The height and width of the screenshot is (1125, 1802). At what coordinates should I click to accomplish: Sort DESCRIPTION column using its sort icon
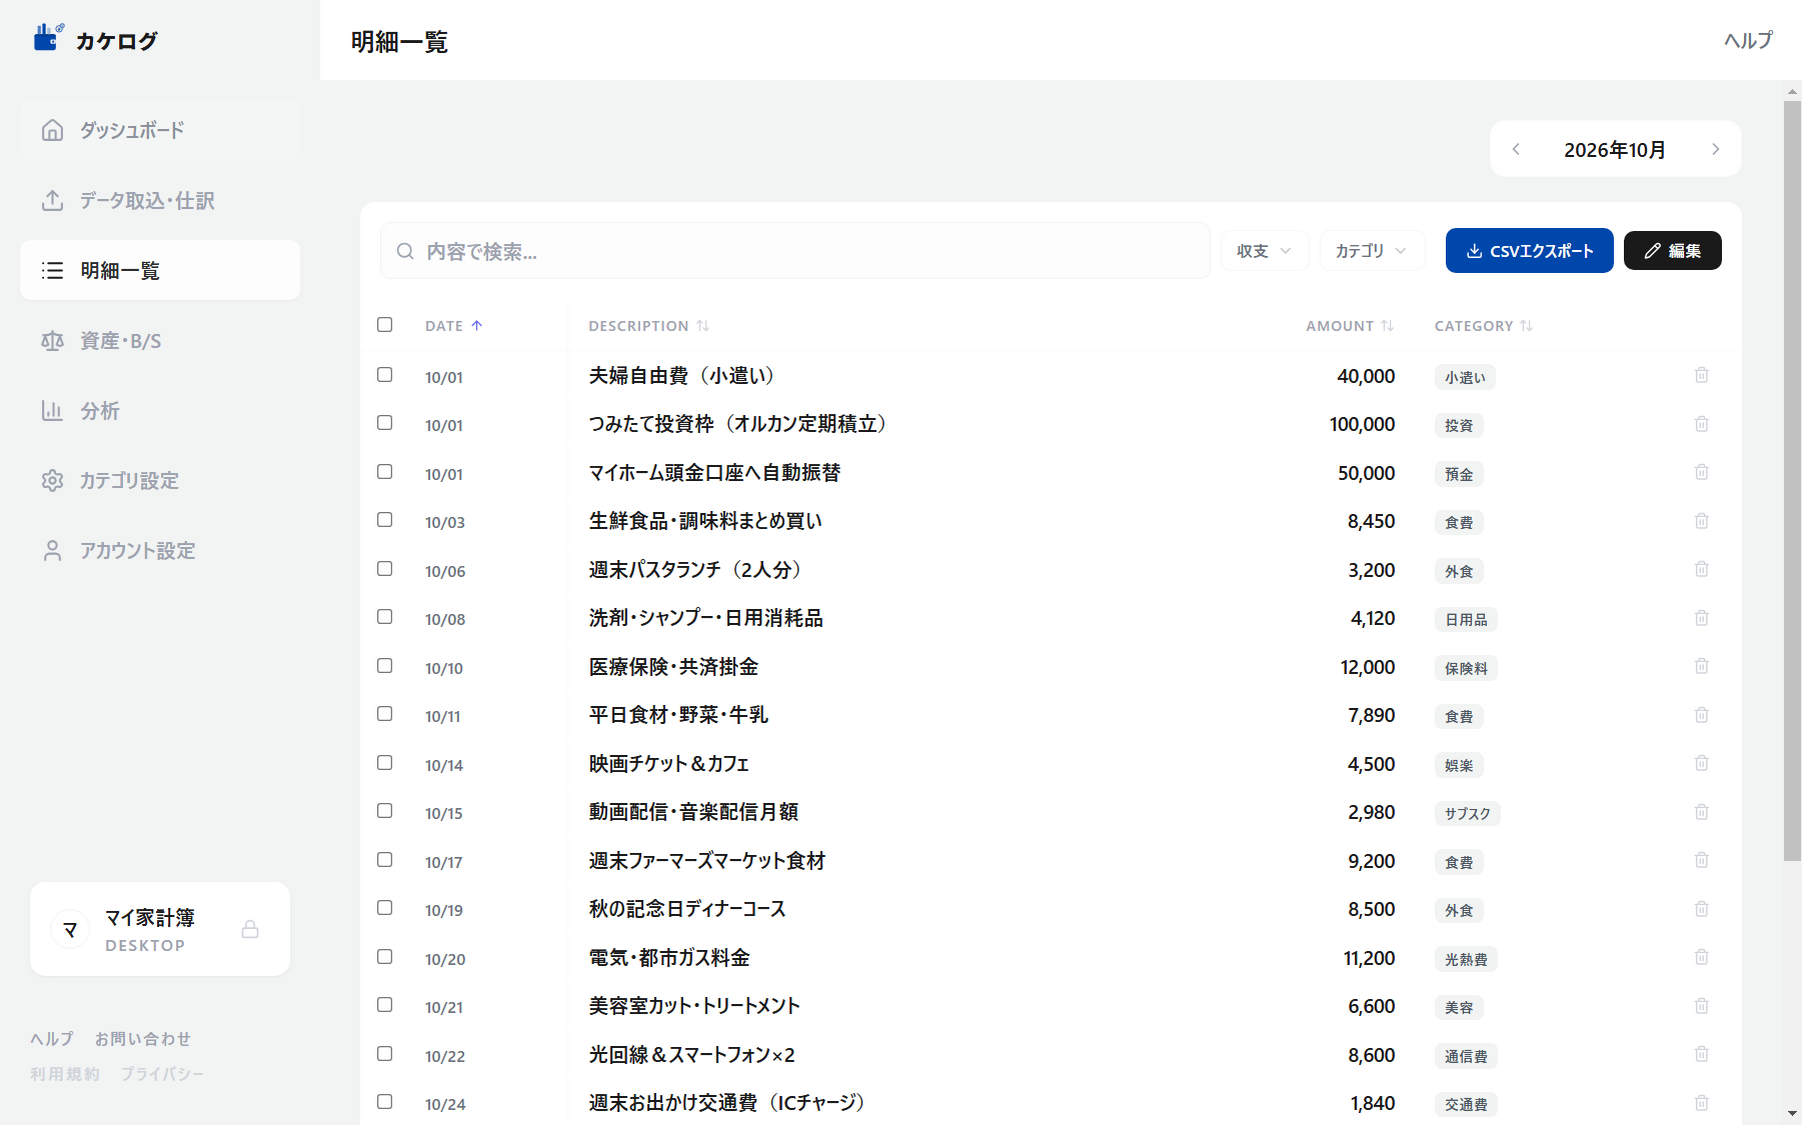point(703,325)
